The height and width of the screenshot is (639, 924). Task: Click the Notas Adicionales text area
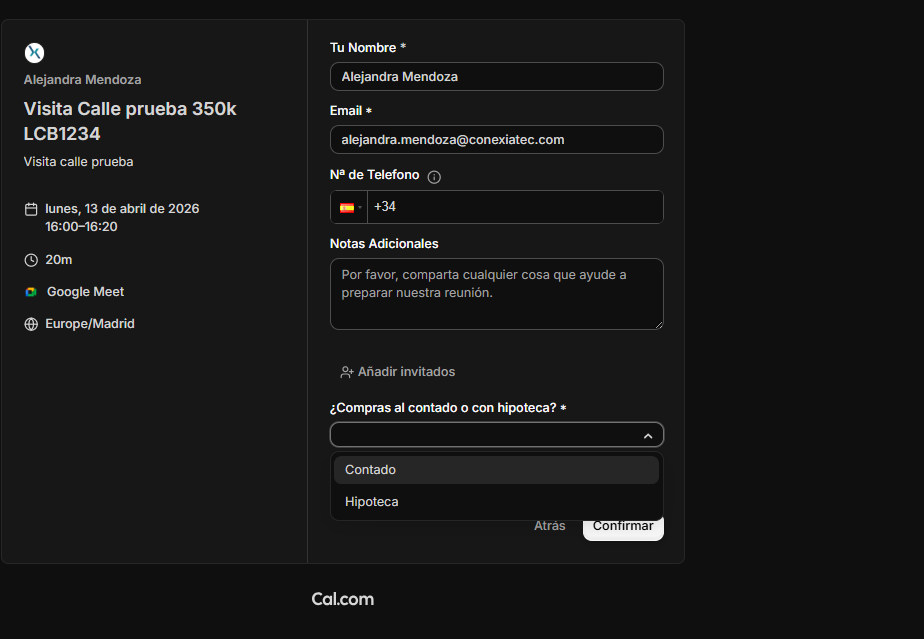496,294
